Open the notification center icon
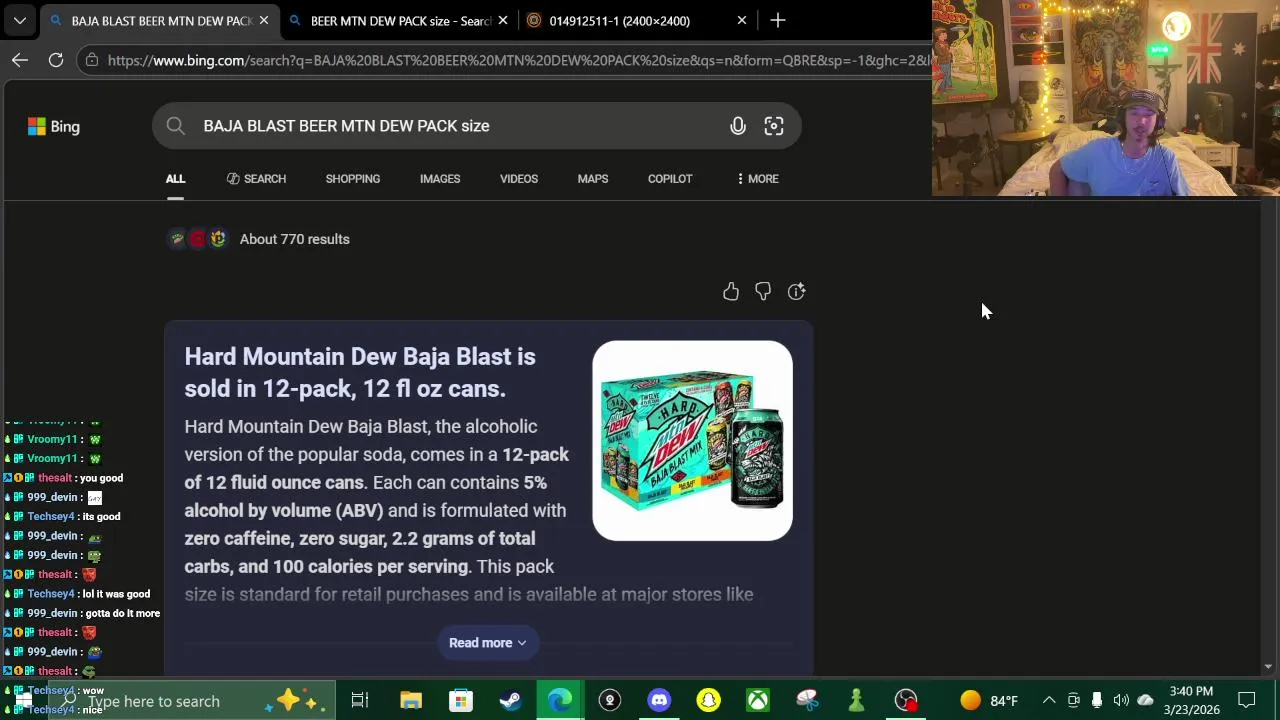Image resolution: width=1280 pixels, height=720 pixels. point(1247,701)
